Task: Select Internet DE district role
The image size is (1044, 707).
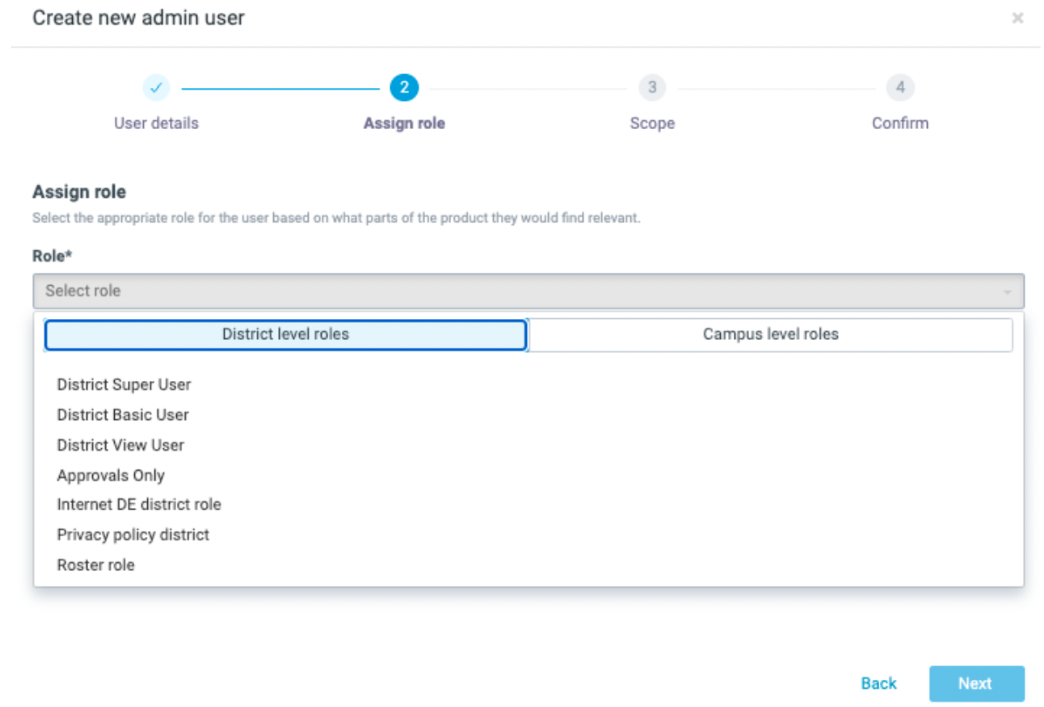Action: (x=138, y=505)
